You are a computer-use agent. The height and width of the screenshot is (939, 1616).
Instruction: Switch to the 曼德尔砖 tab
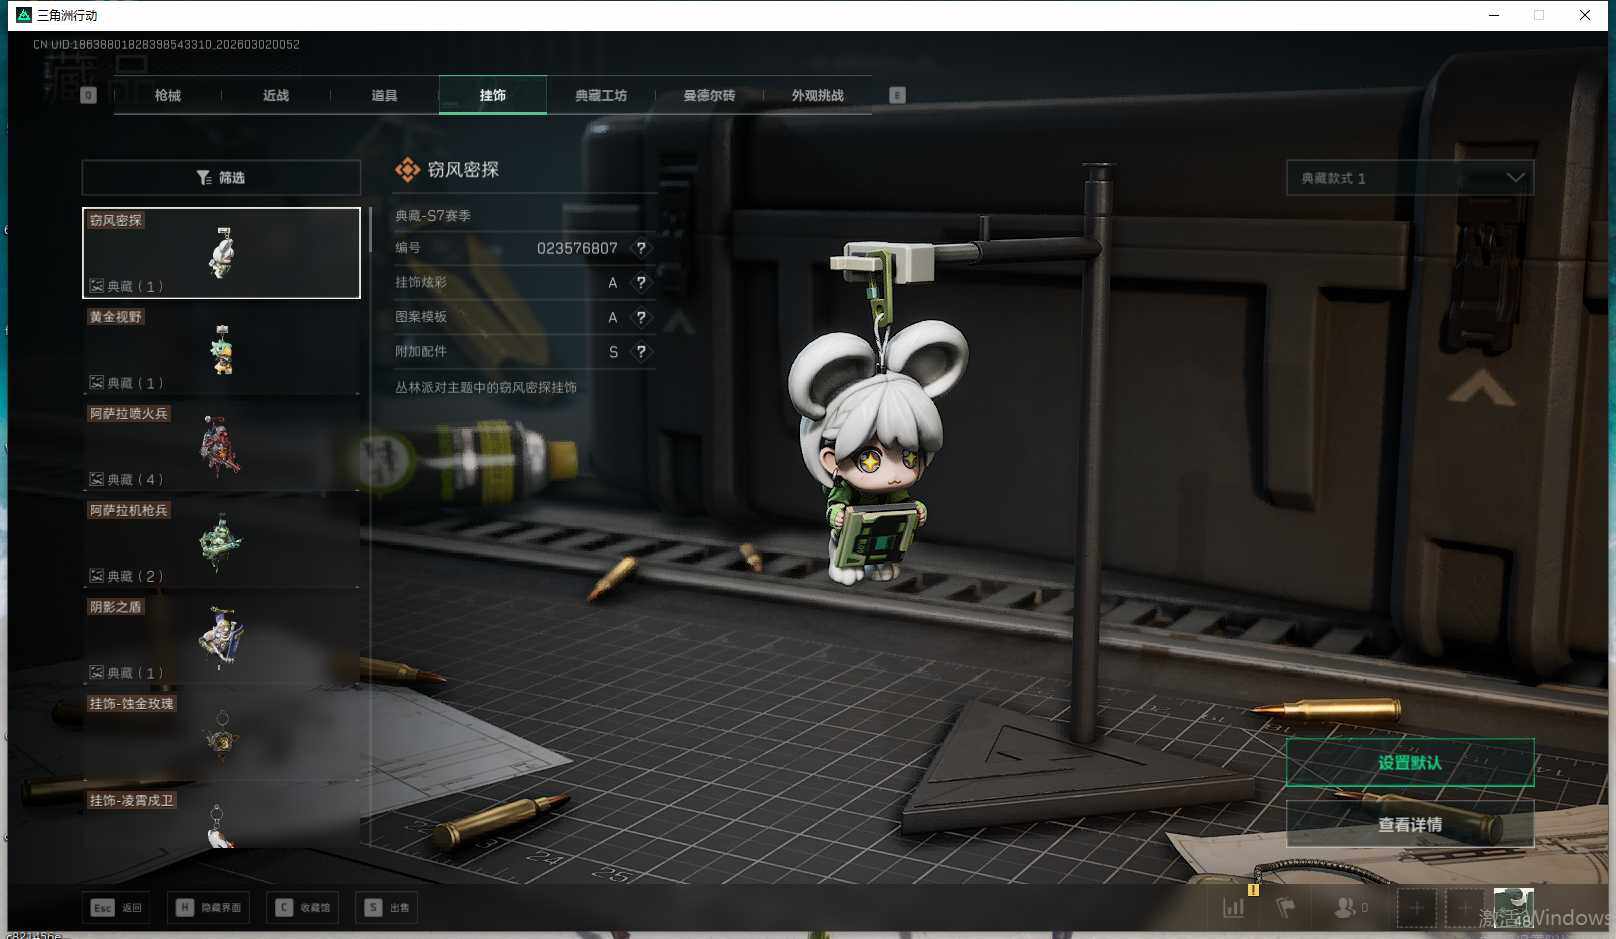click(x=709, y=95)
